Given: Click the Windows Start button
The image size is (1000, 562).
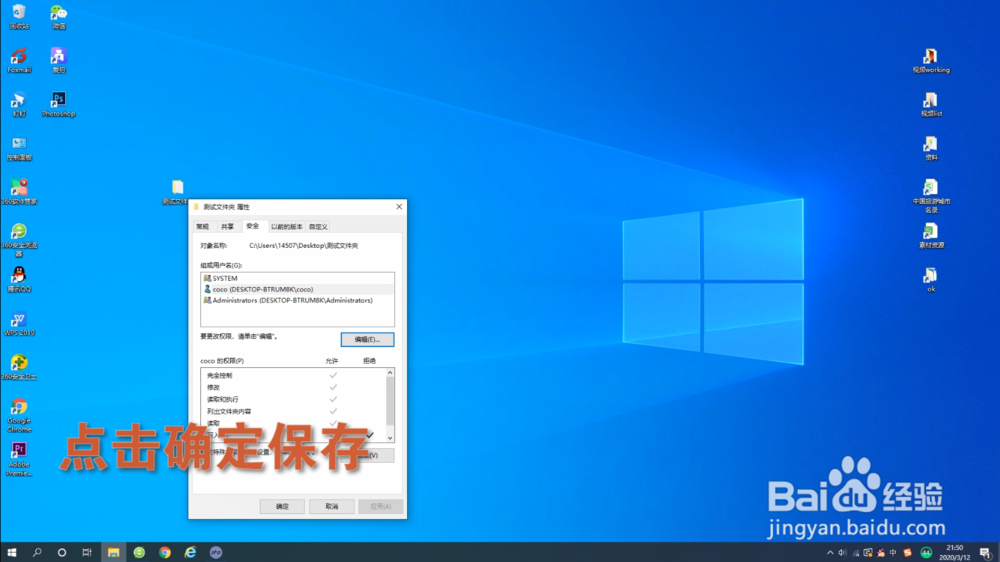Looking at the screenshot, I should point(11,552).
